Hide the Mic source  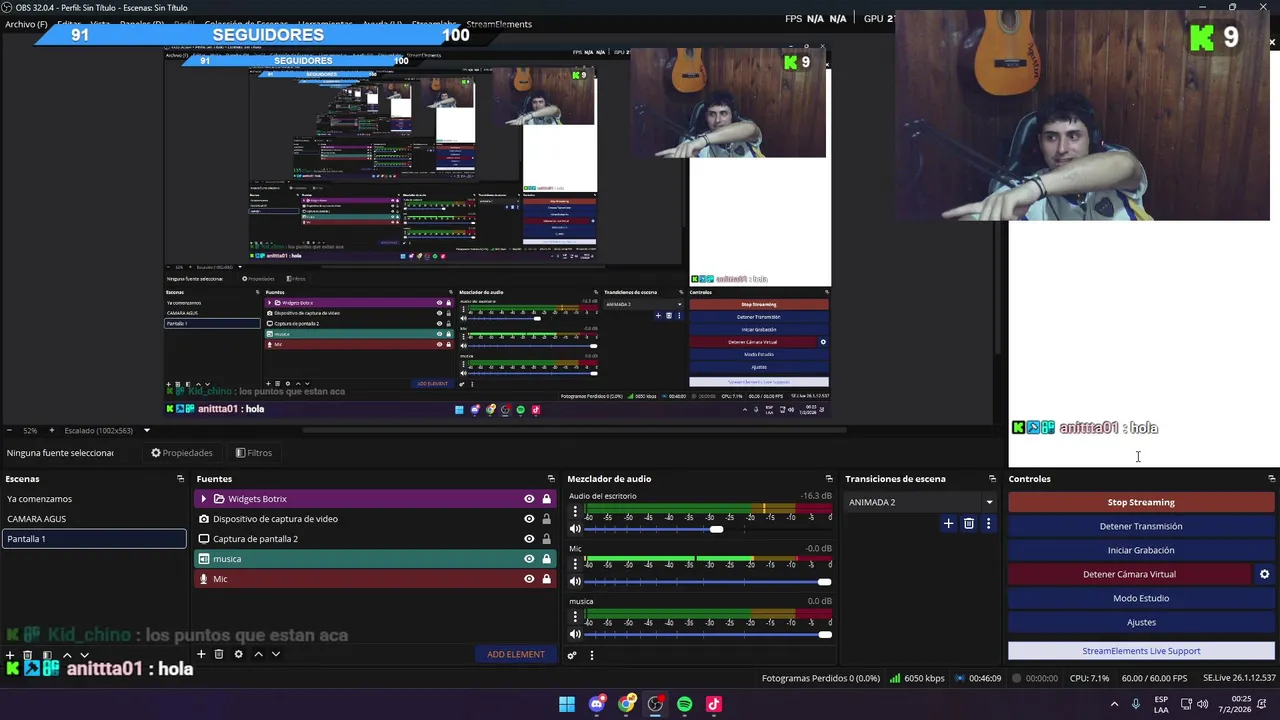point(529,579)
